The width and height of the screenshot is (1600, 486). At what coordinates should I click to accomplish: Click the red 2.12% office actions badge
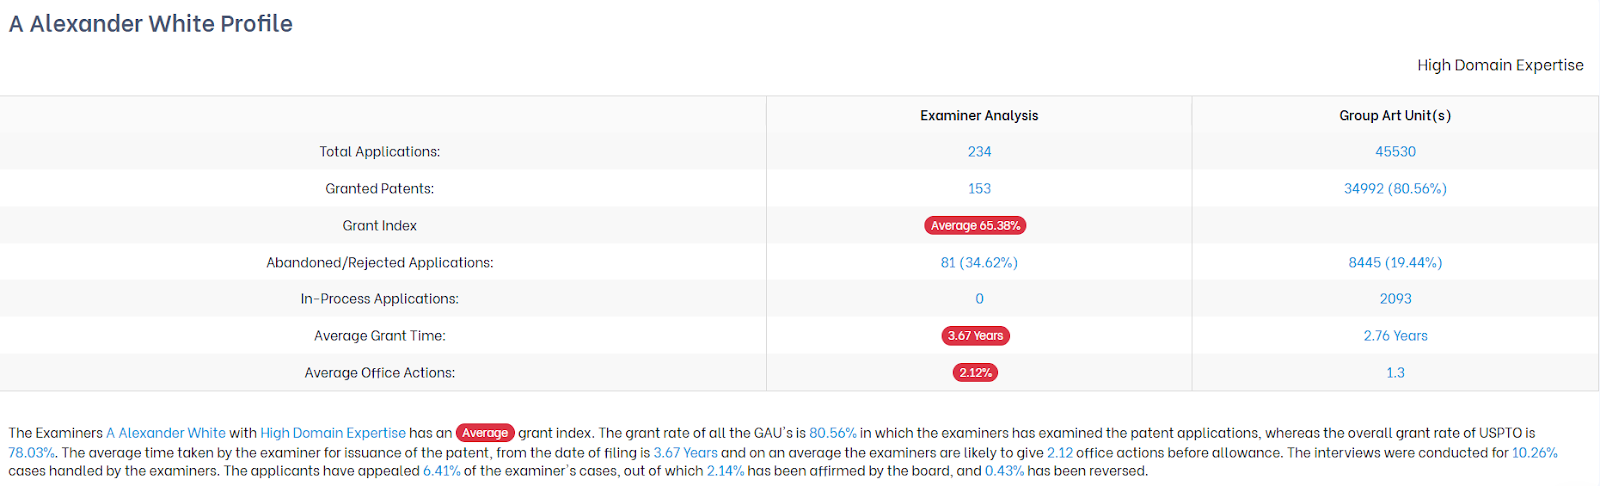pyautogui.click(x=975, y=373)
